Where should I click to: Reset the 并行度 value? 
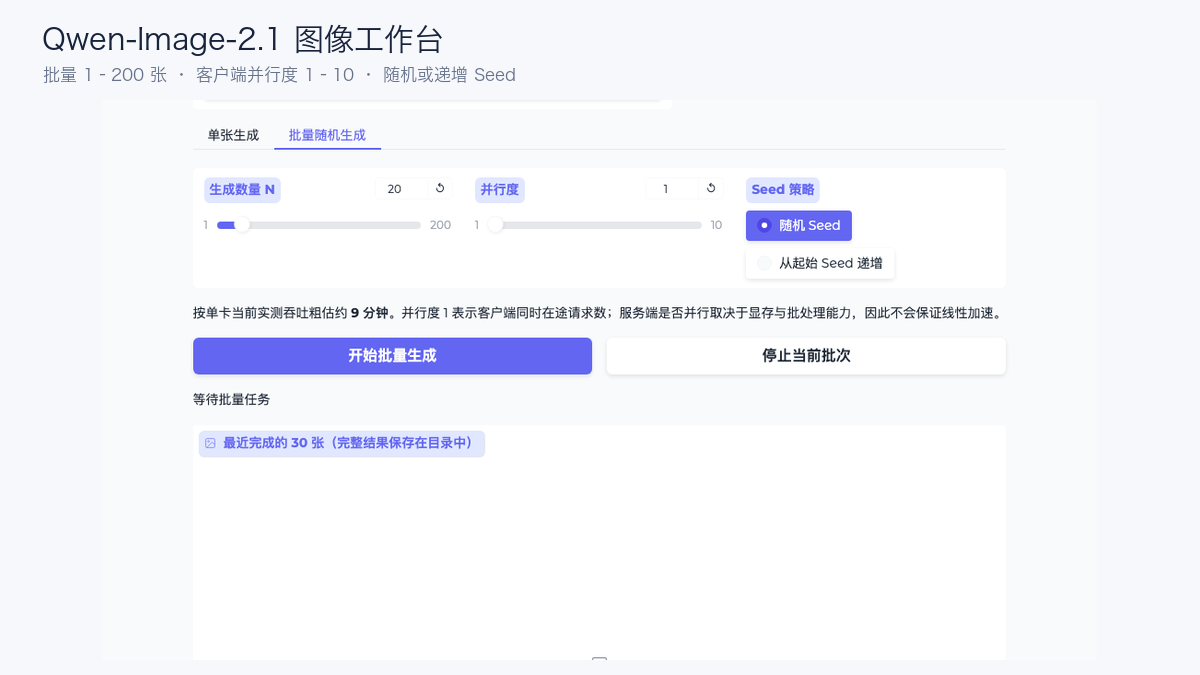(x=711, y=188)
